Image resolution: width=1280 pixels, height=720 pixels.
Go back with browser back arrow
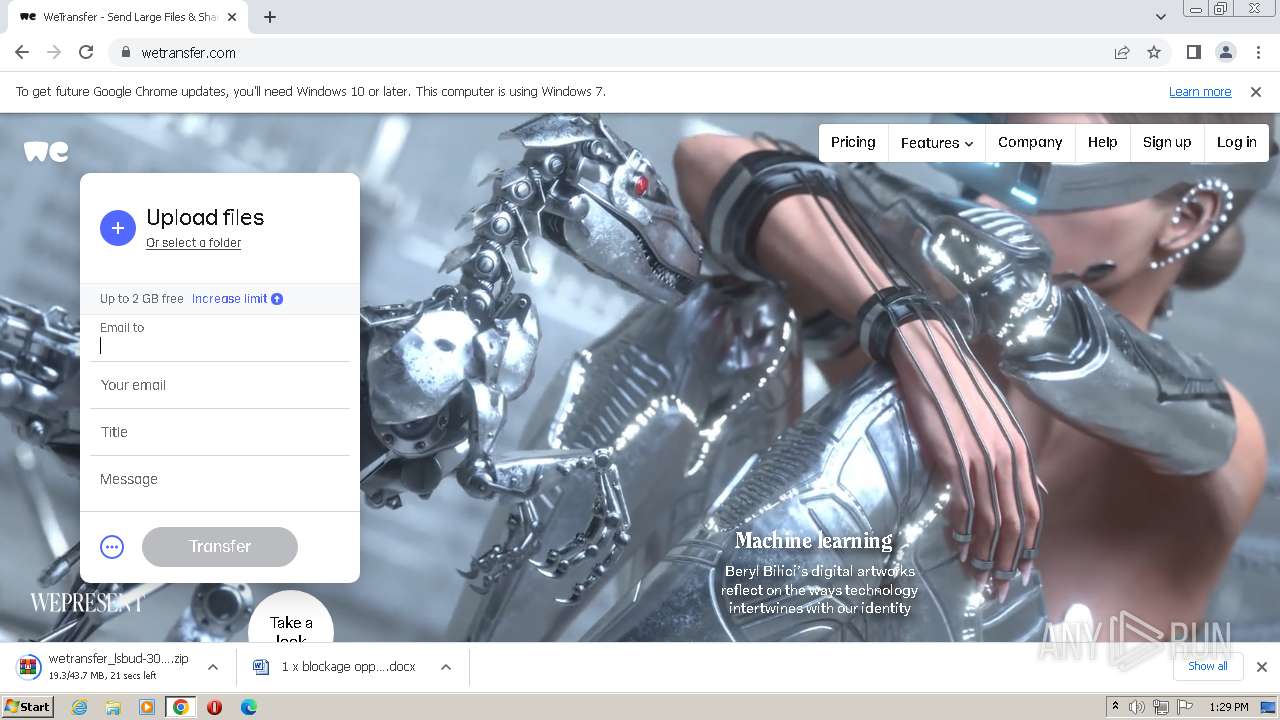(22, 52)
